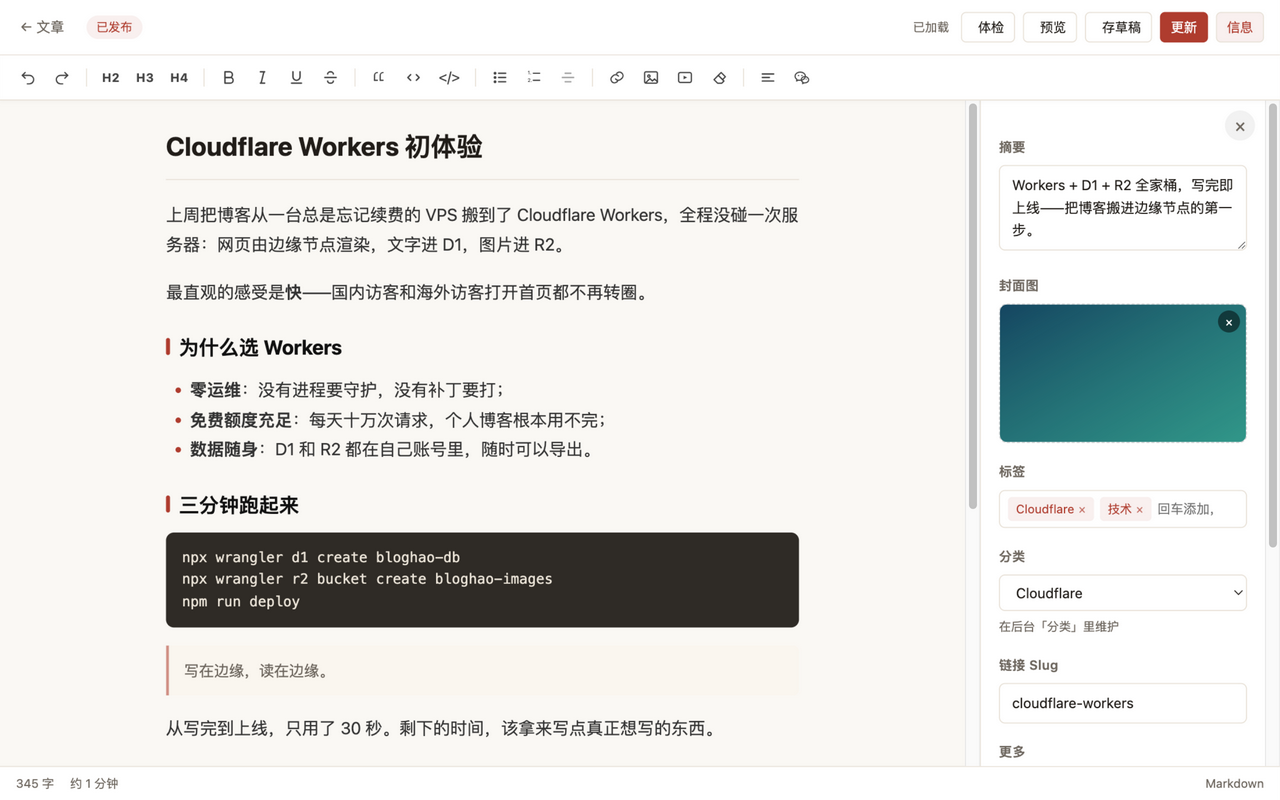Toggle italic formatting
This screenshot has width=1280, height=800.
(262, 78)
